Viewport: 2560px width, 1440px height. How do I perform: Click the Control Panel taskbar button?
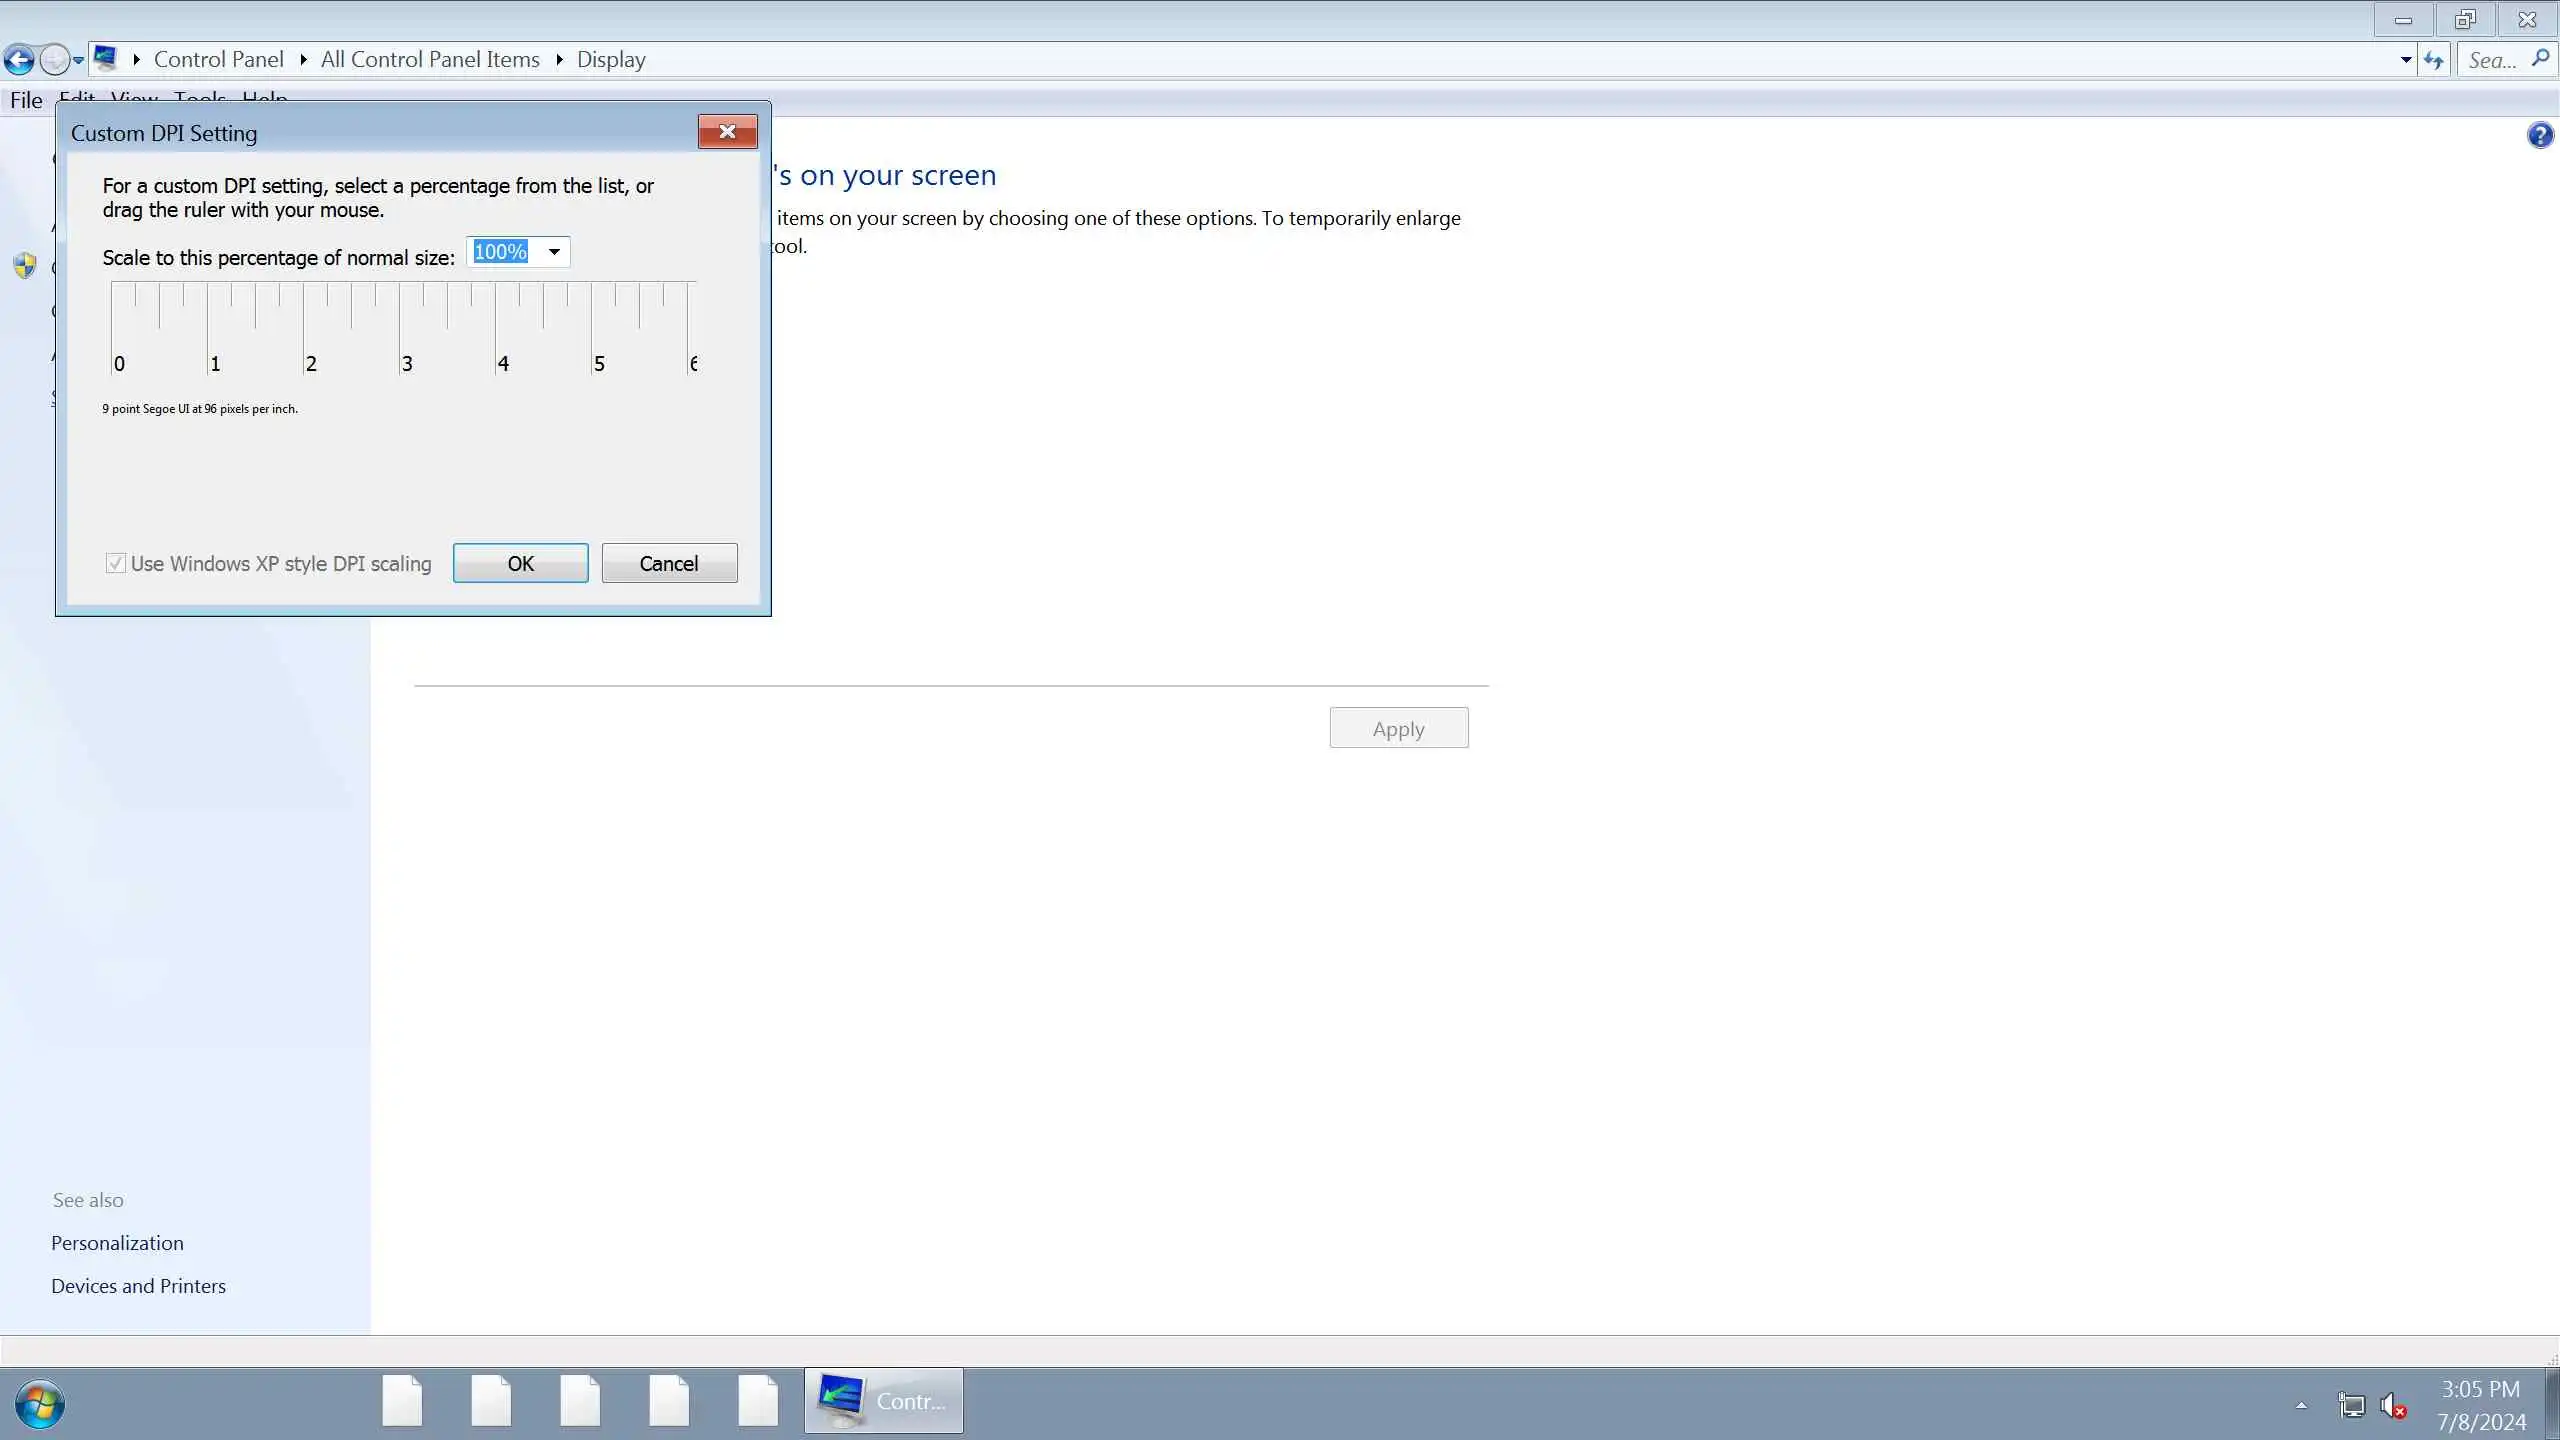(x=884, y=1401)
